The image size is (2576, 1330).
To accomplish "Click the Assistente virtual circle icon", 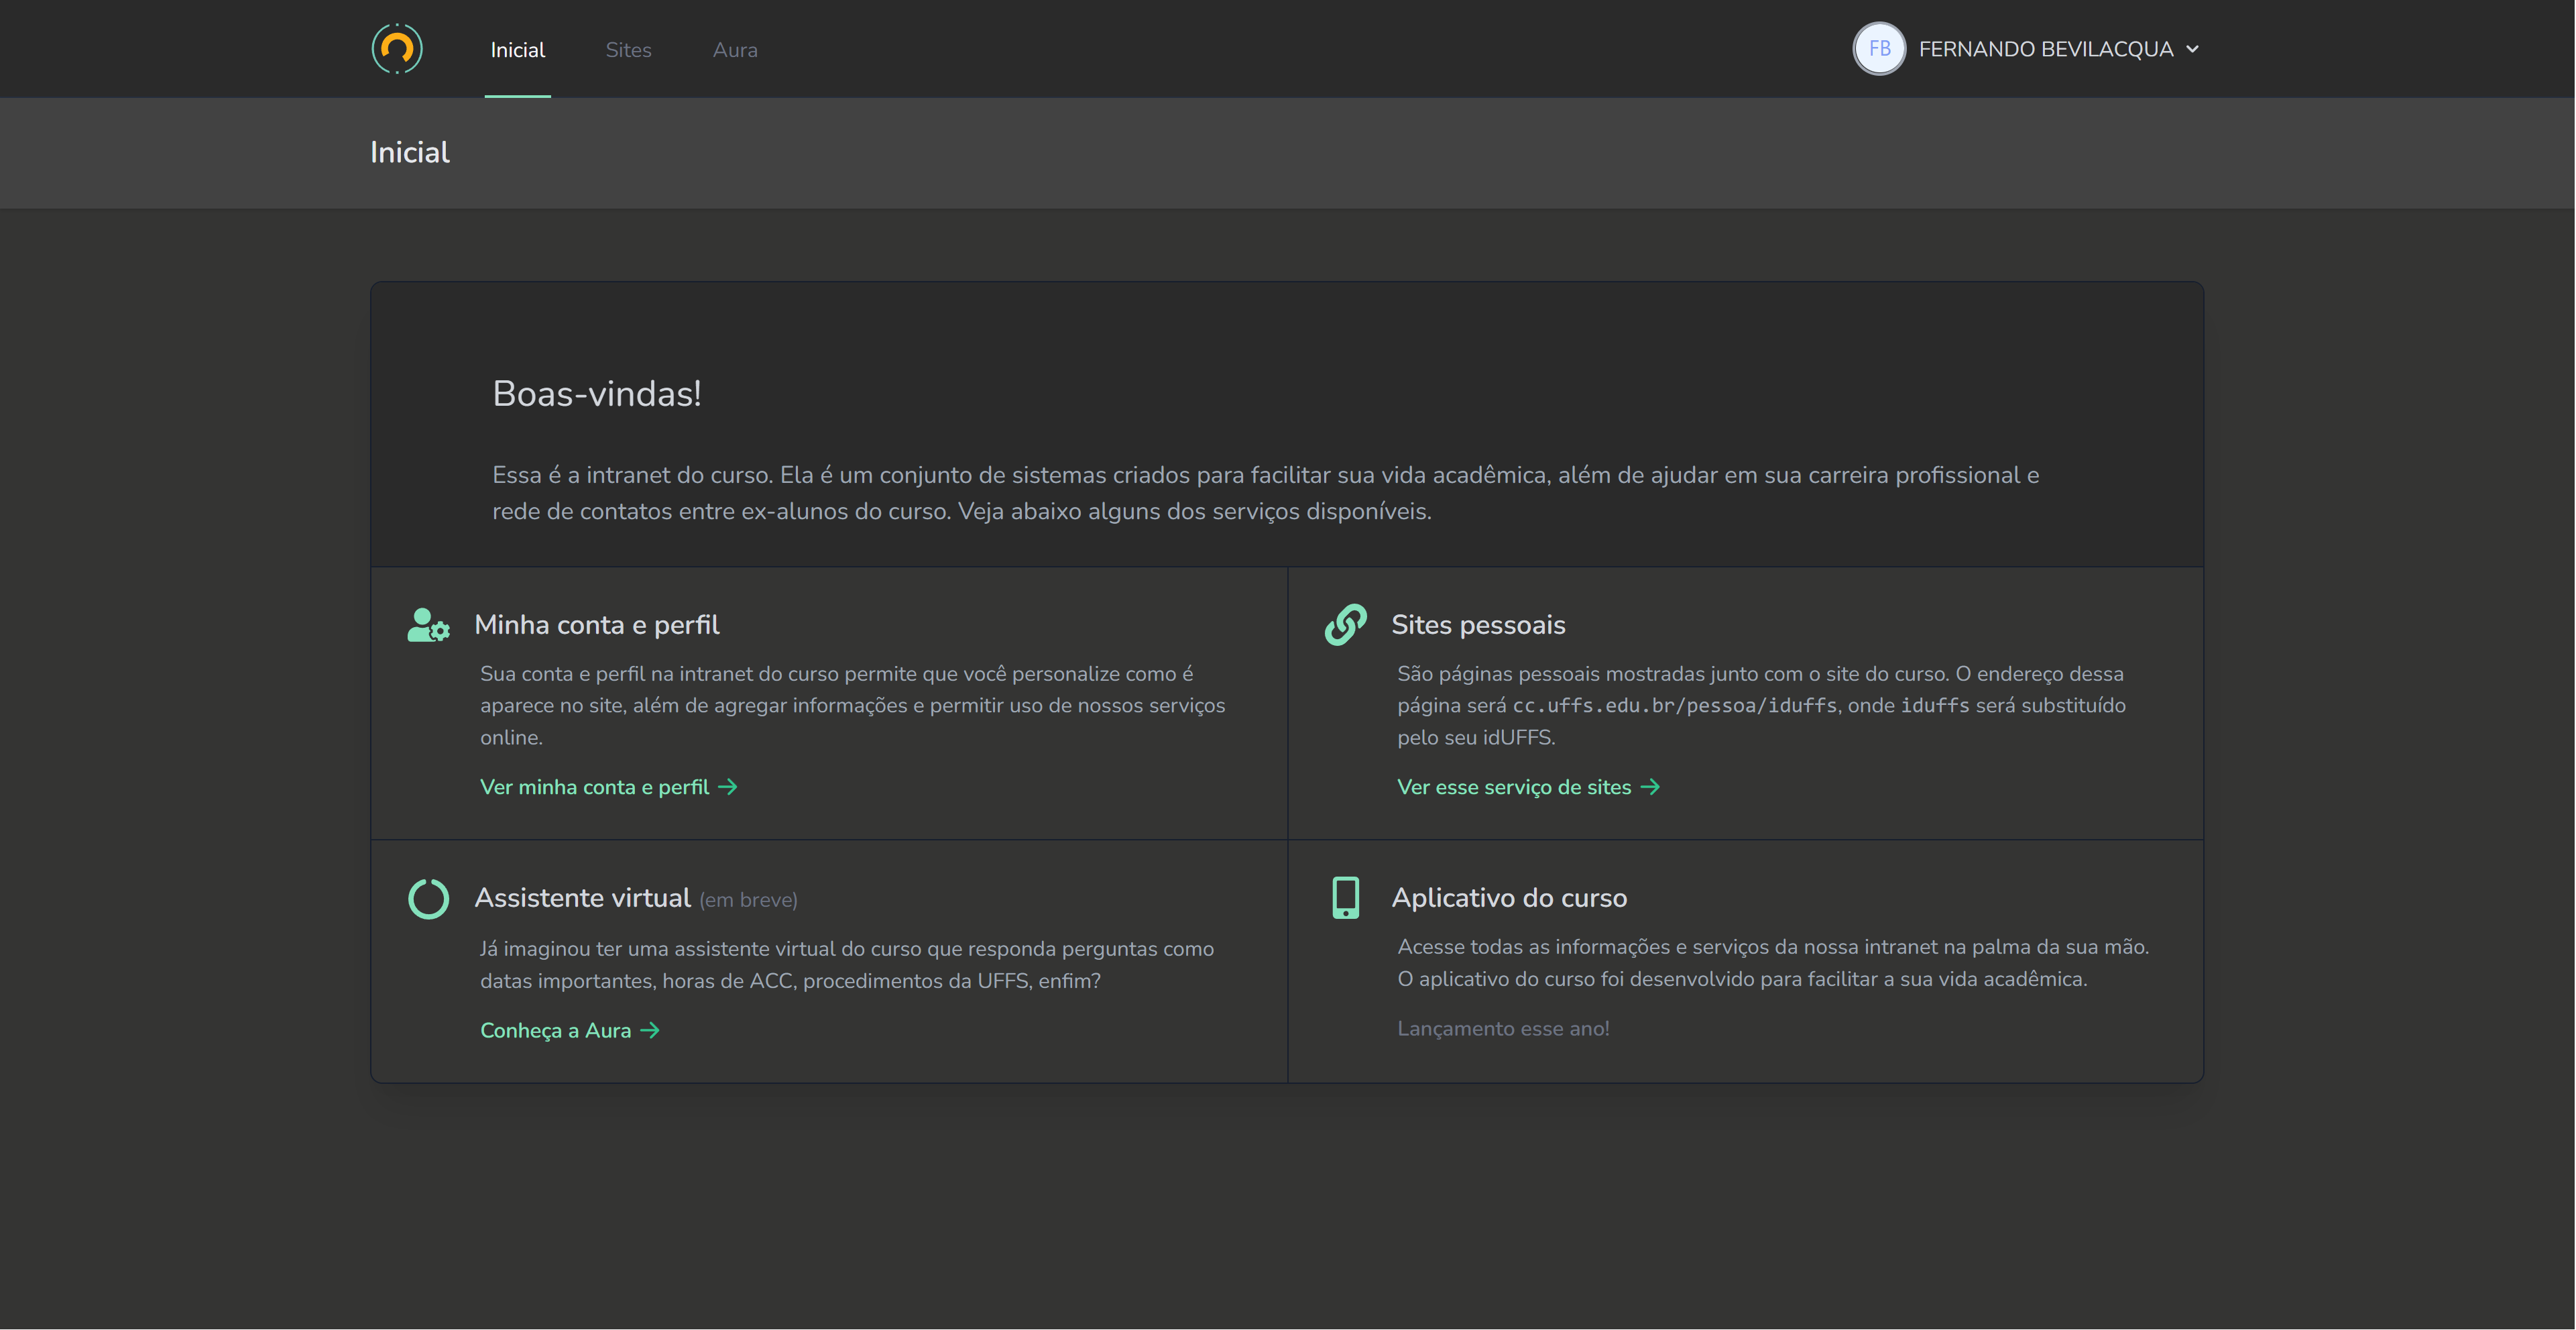I will 428,899.
